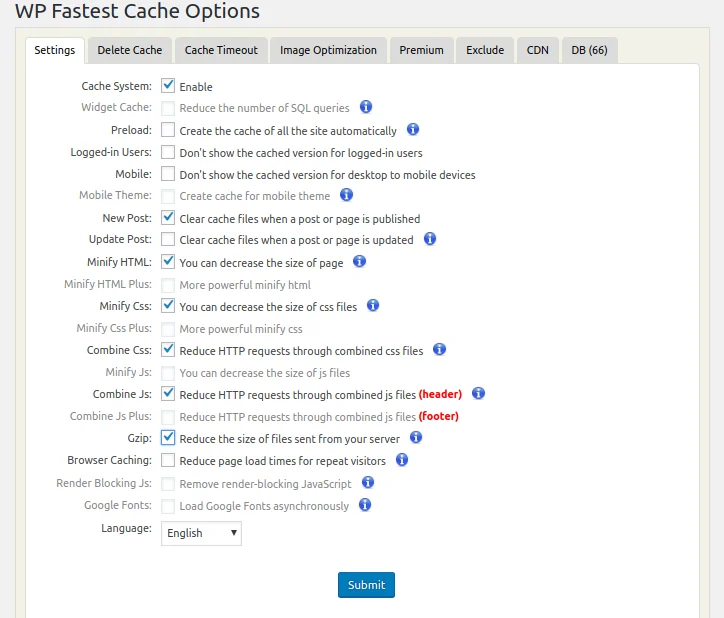Open the Image Optimization tab
724x618 pixels.
[x=328, y=50]
